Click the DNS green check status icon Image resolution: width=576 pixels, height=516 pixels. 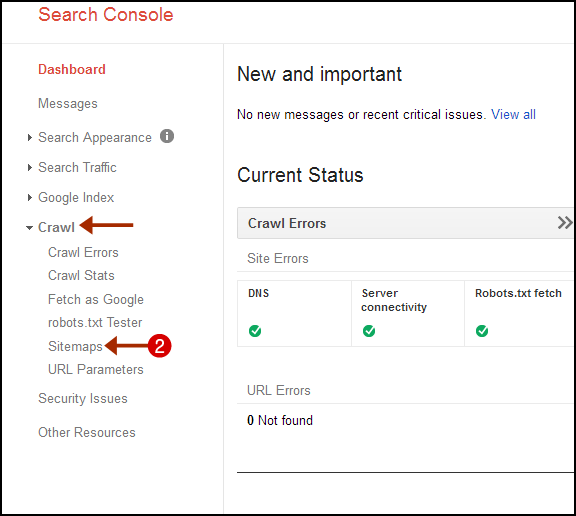tap(255, 331)
